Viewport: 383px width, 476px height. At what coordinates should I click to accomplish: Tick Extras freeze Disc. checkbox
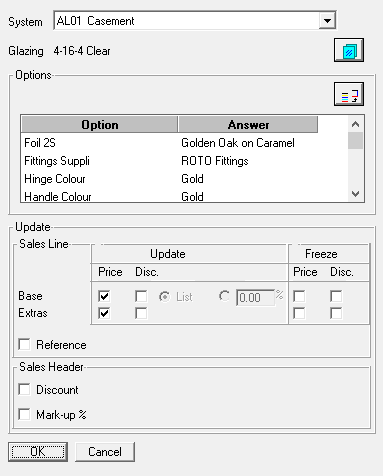click(x=336, y=313)
